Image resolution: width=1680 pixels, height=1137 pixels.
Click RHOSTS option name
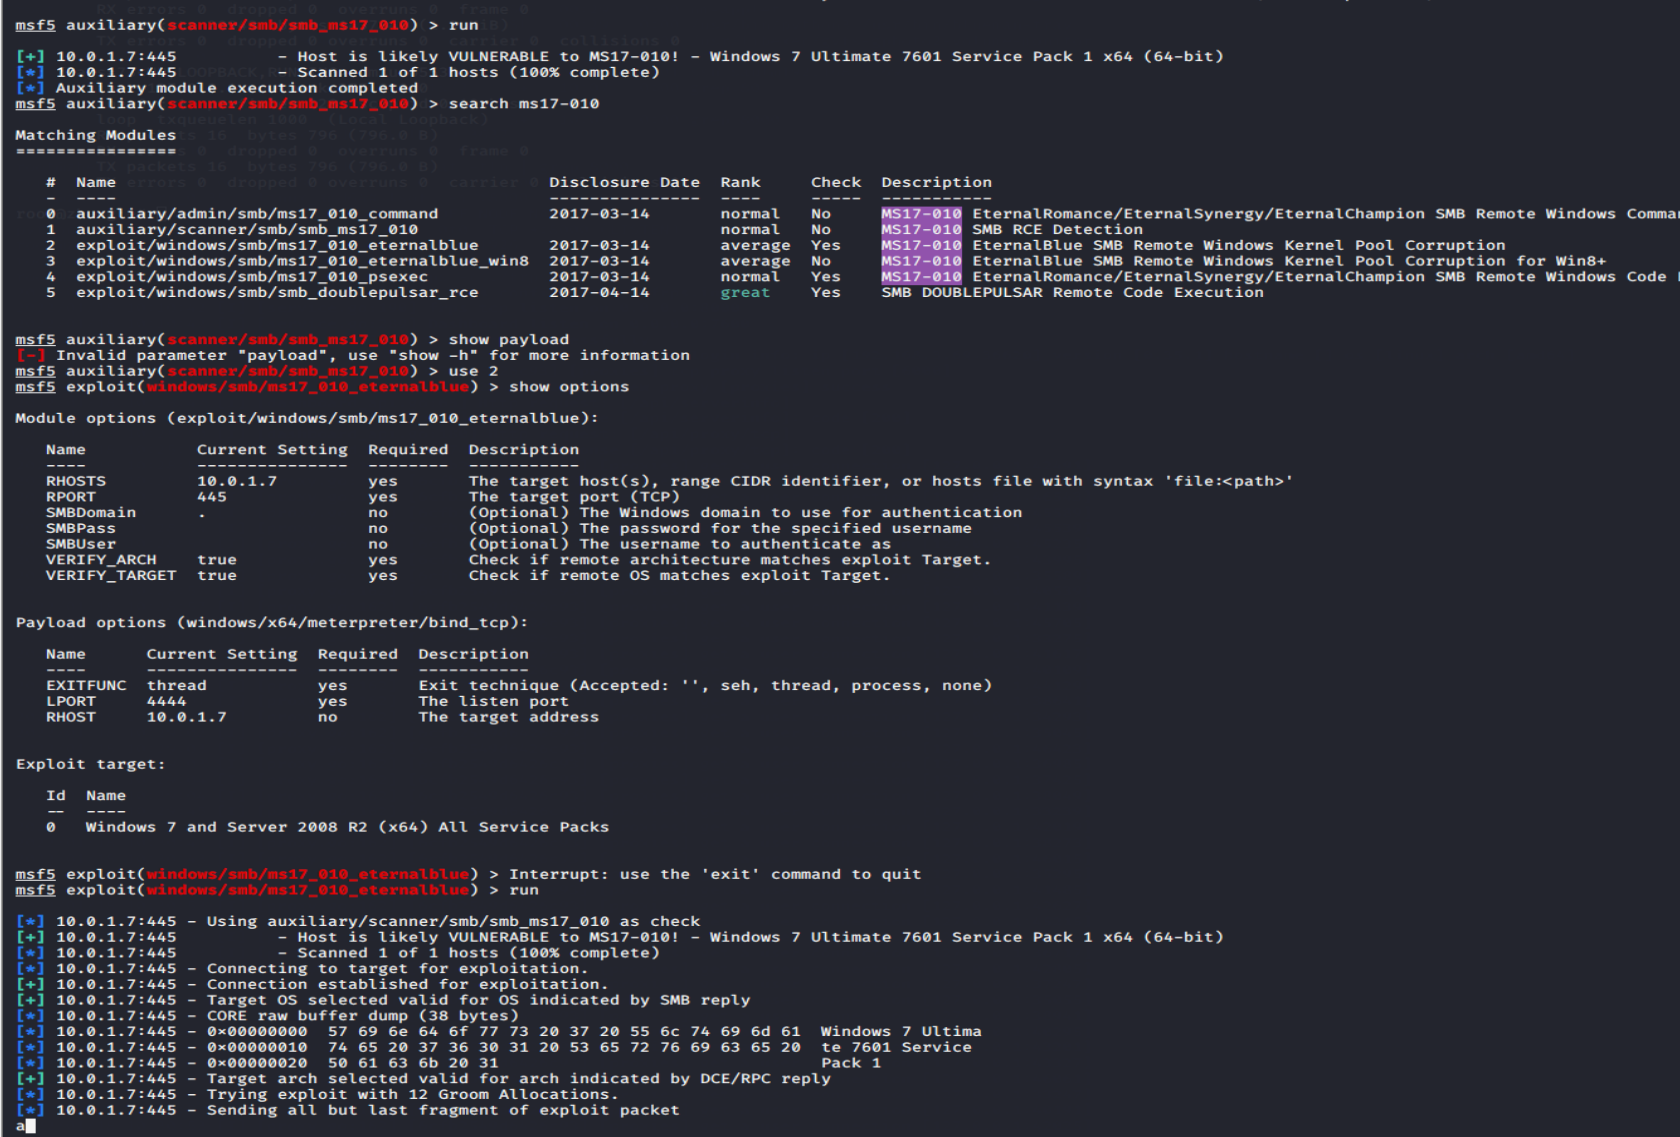(76, 482)
